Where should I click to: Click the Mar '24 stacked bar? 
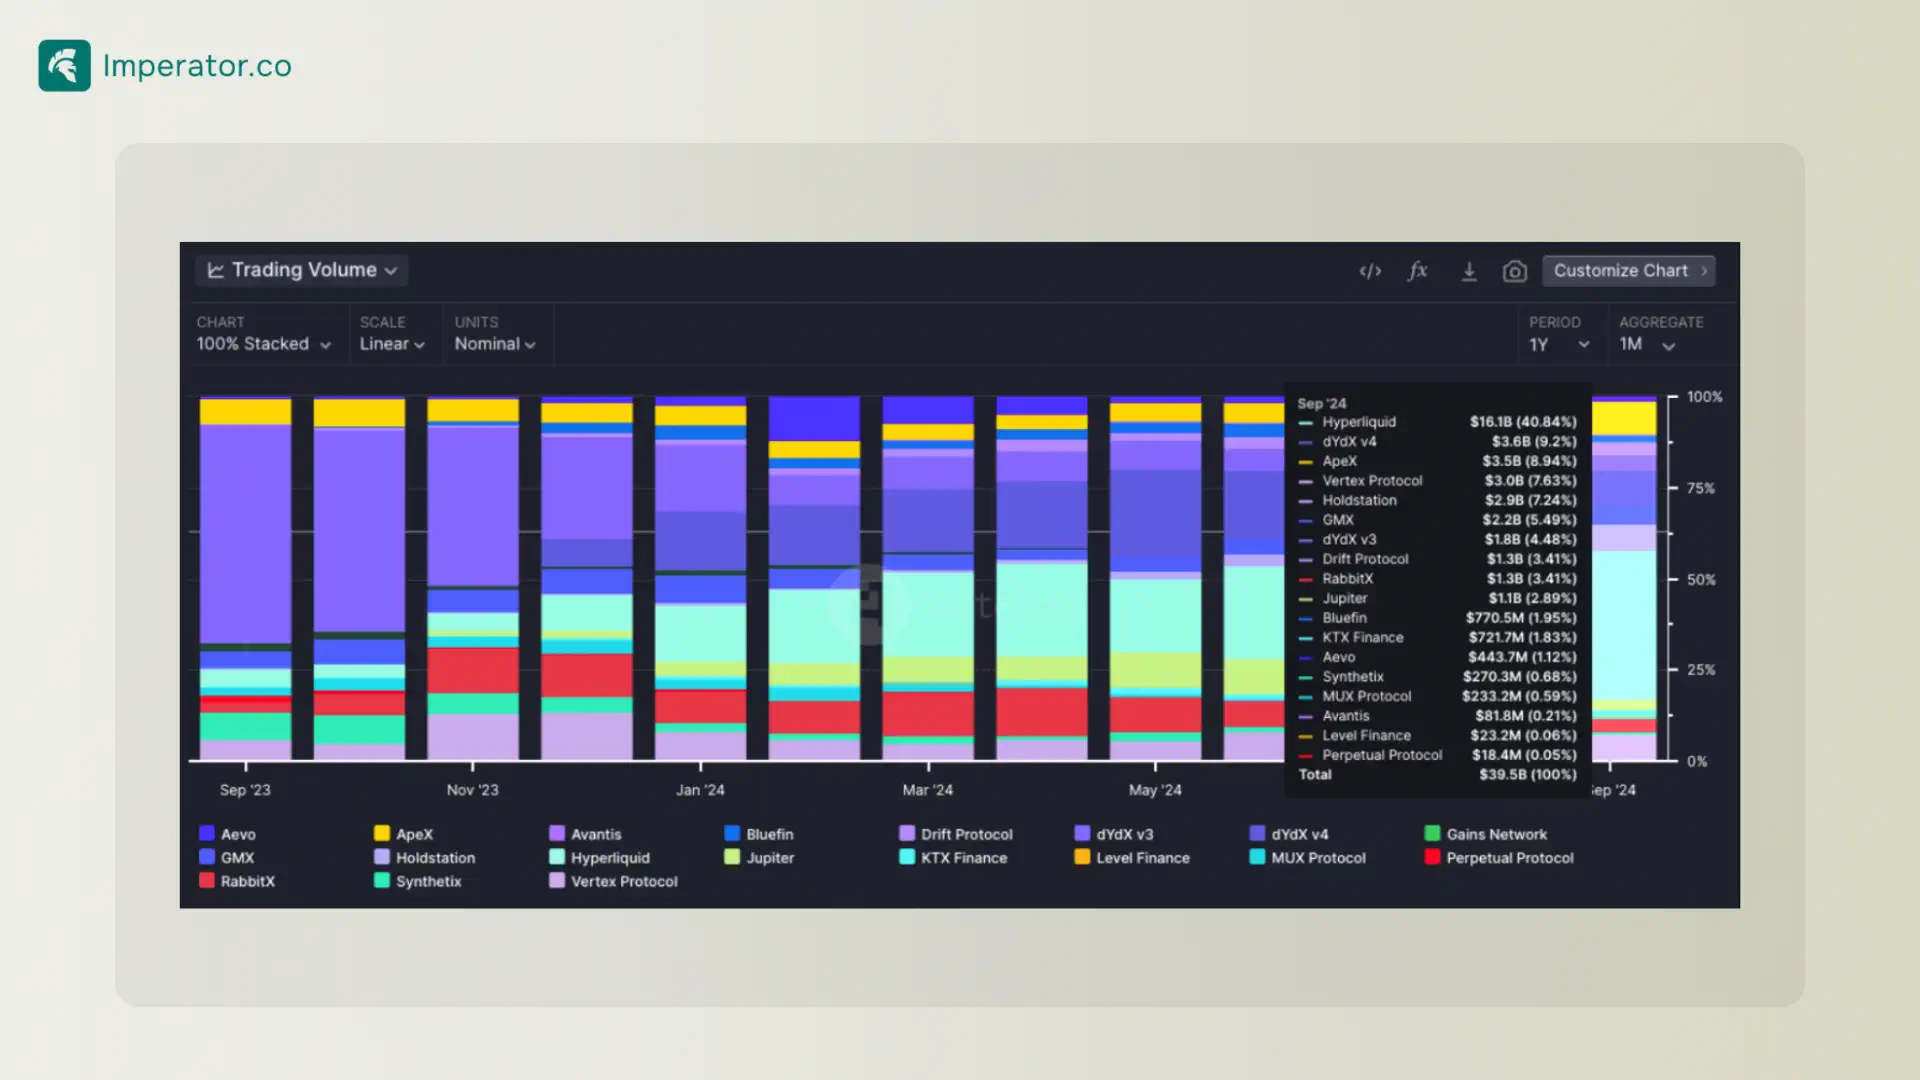pos(928,578)
